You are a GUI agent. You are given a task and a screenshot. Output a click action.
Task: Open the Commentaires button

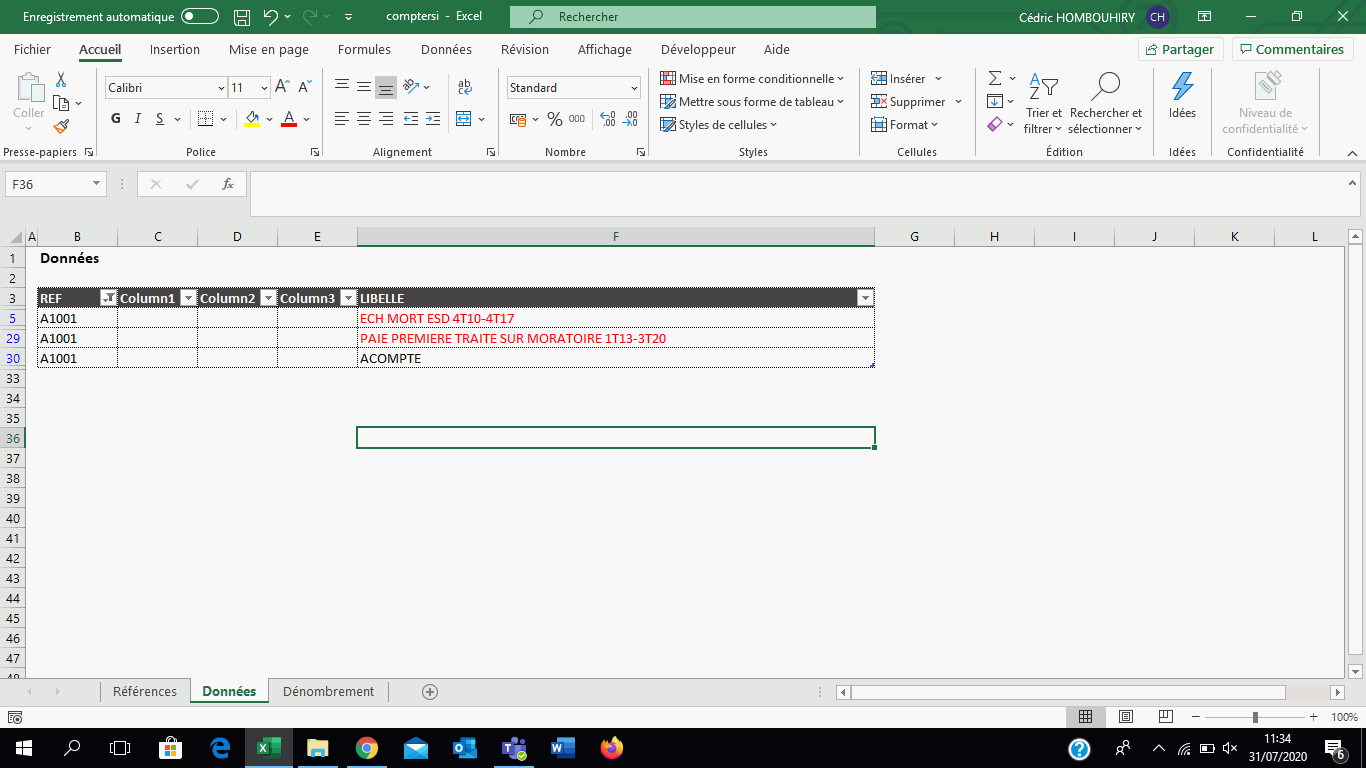click(x=1291, y=49)
